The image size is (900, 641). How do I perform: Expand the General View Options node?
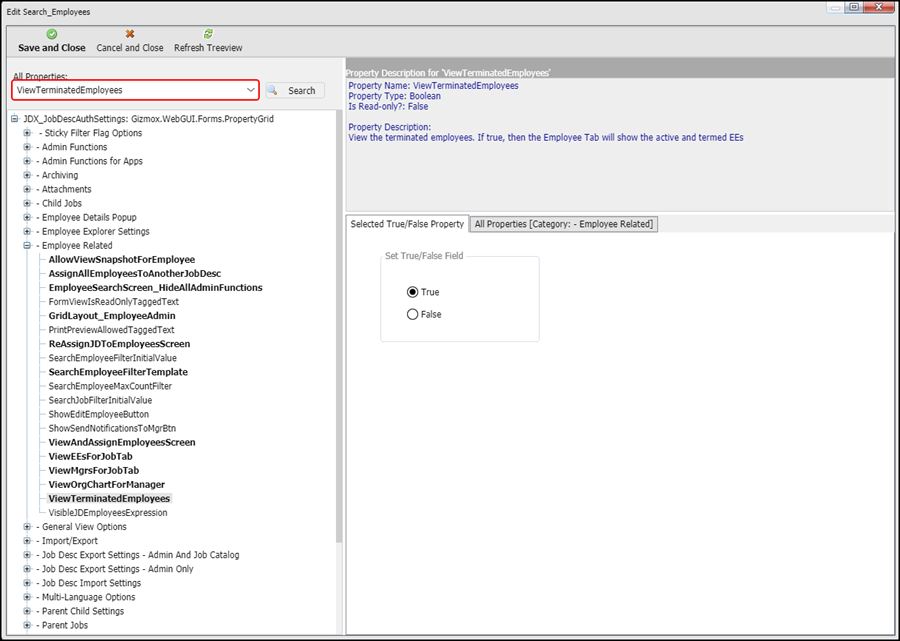coord(27,527)
